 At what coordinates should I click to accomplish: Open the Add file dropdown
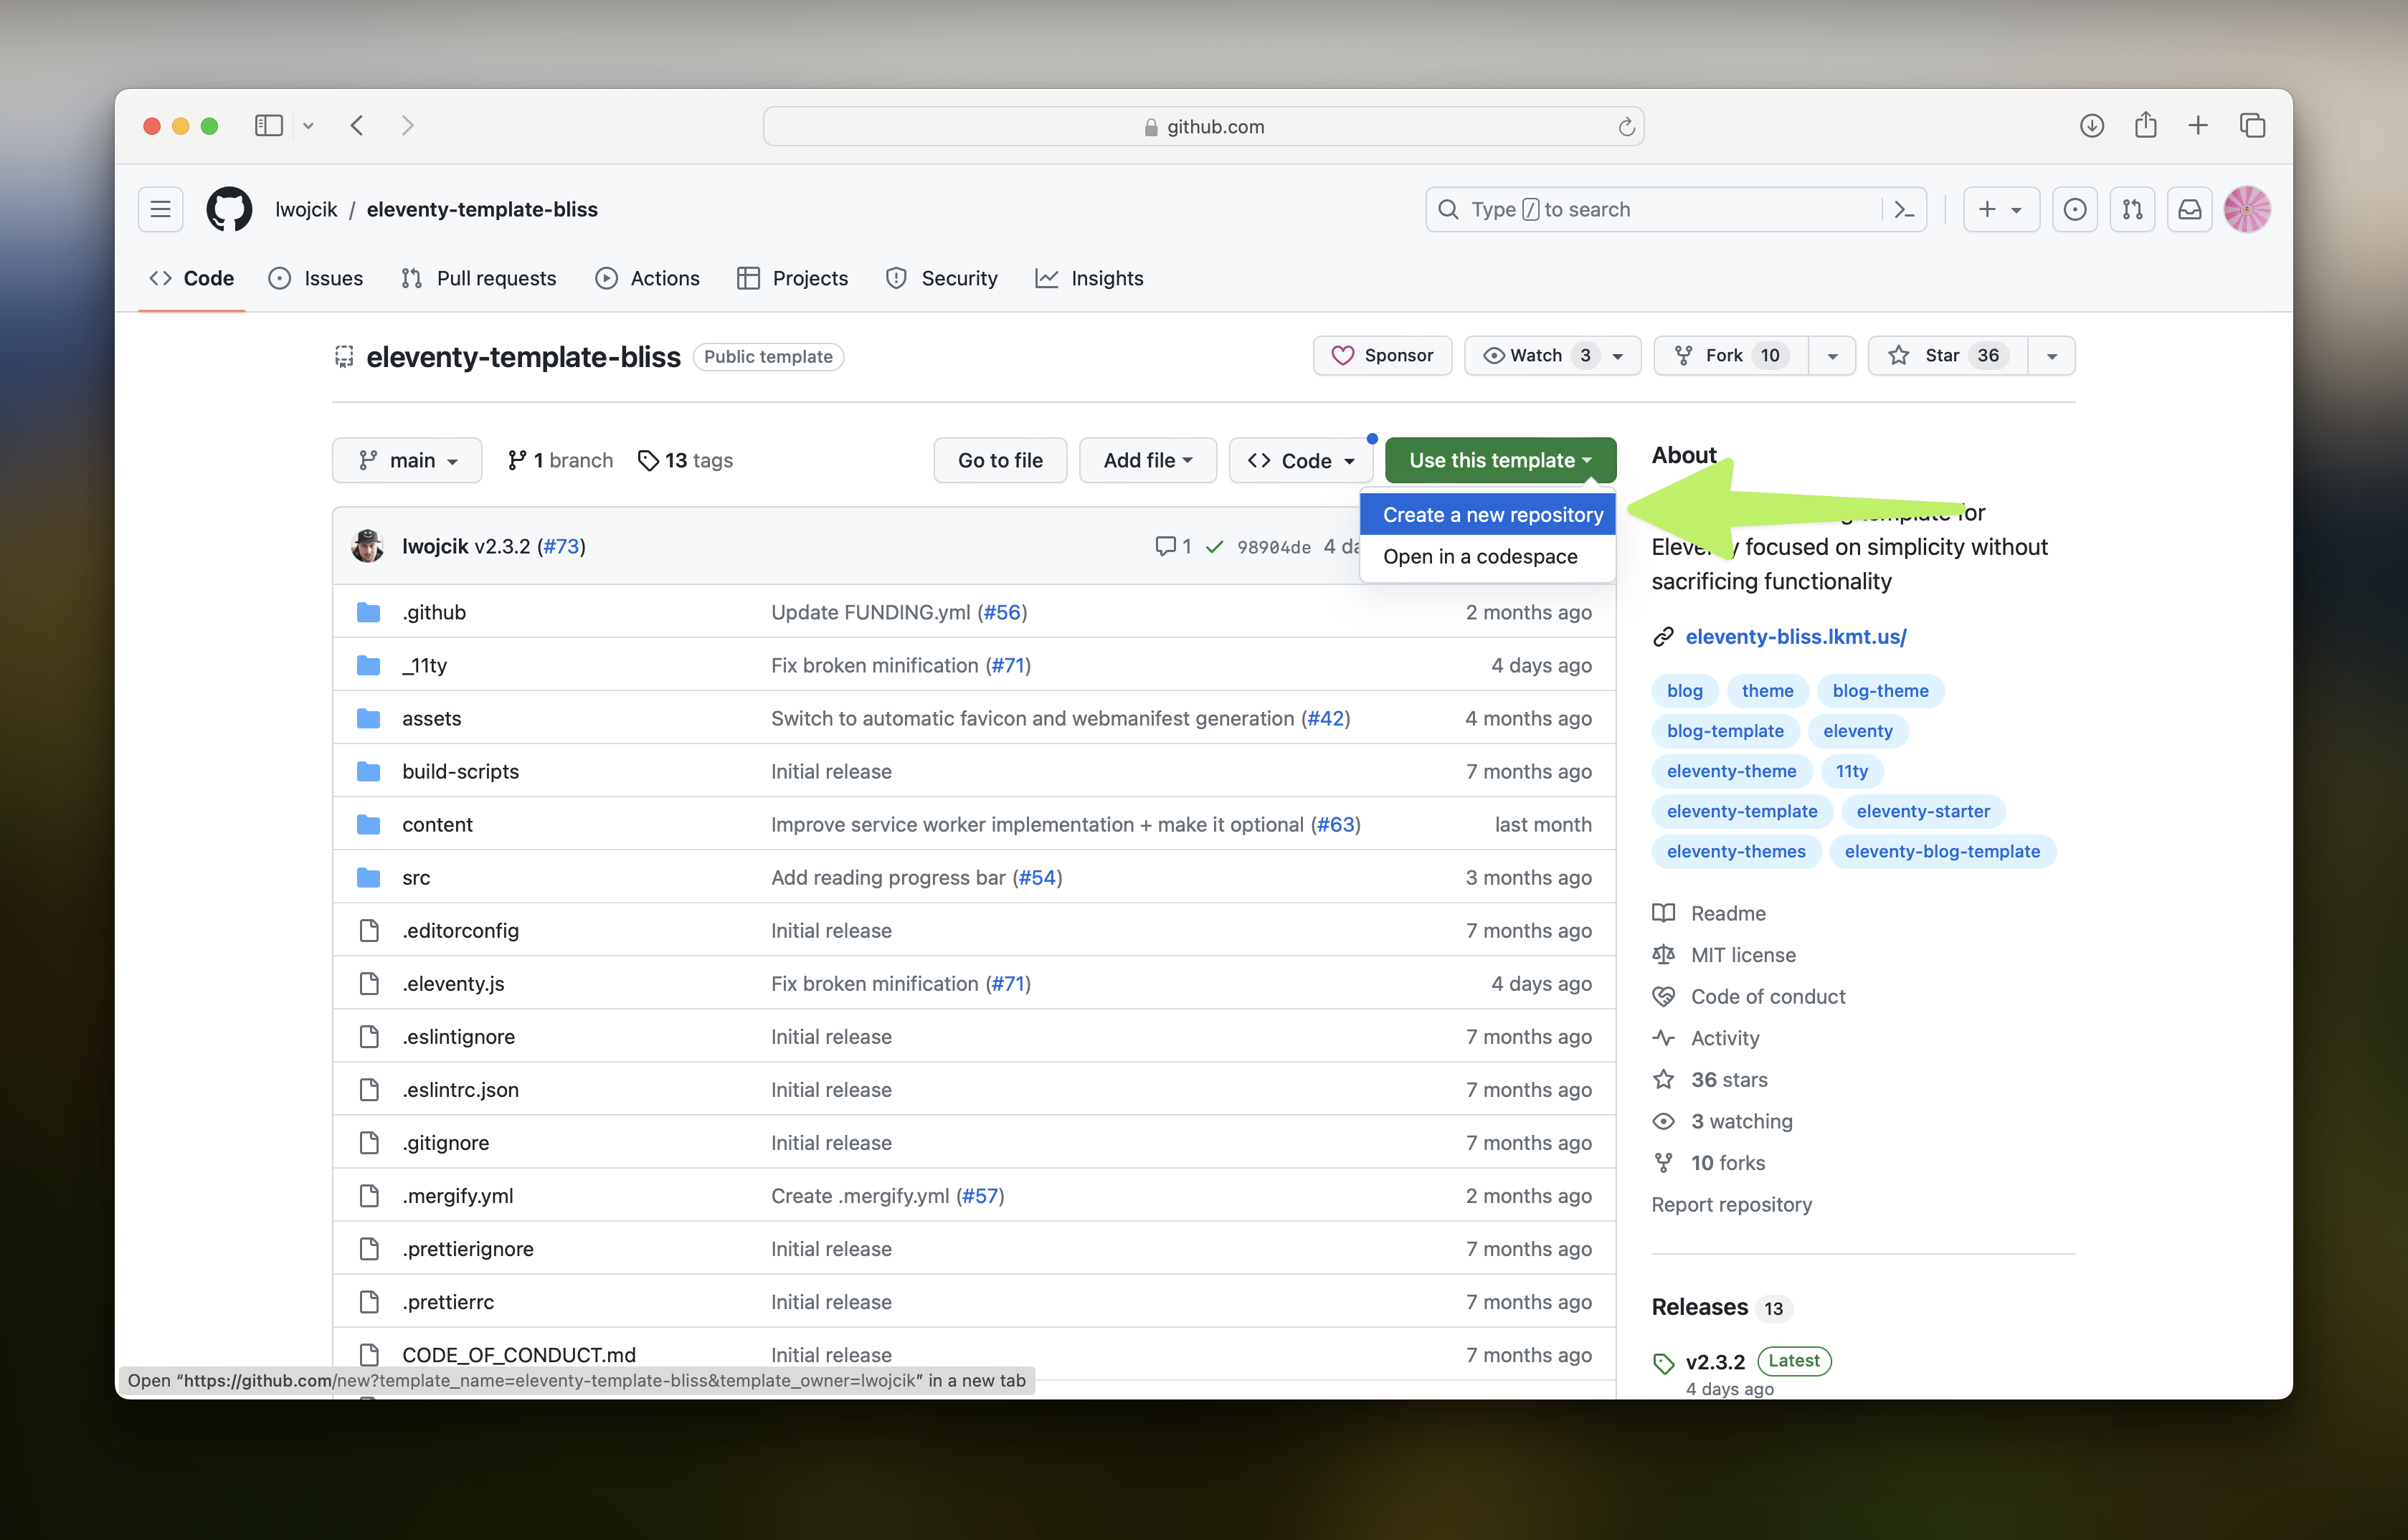(1147, 460)
